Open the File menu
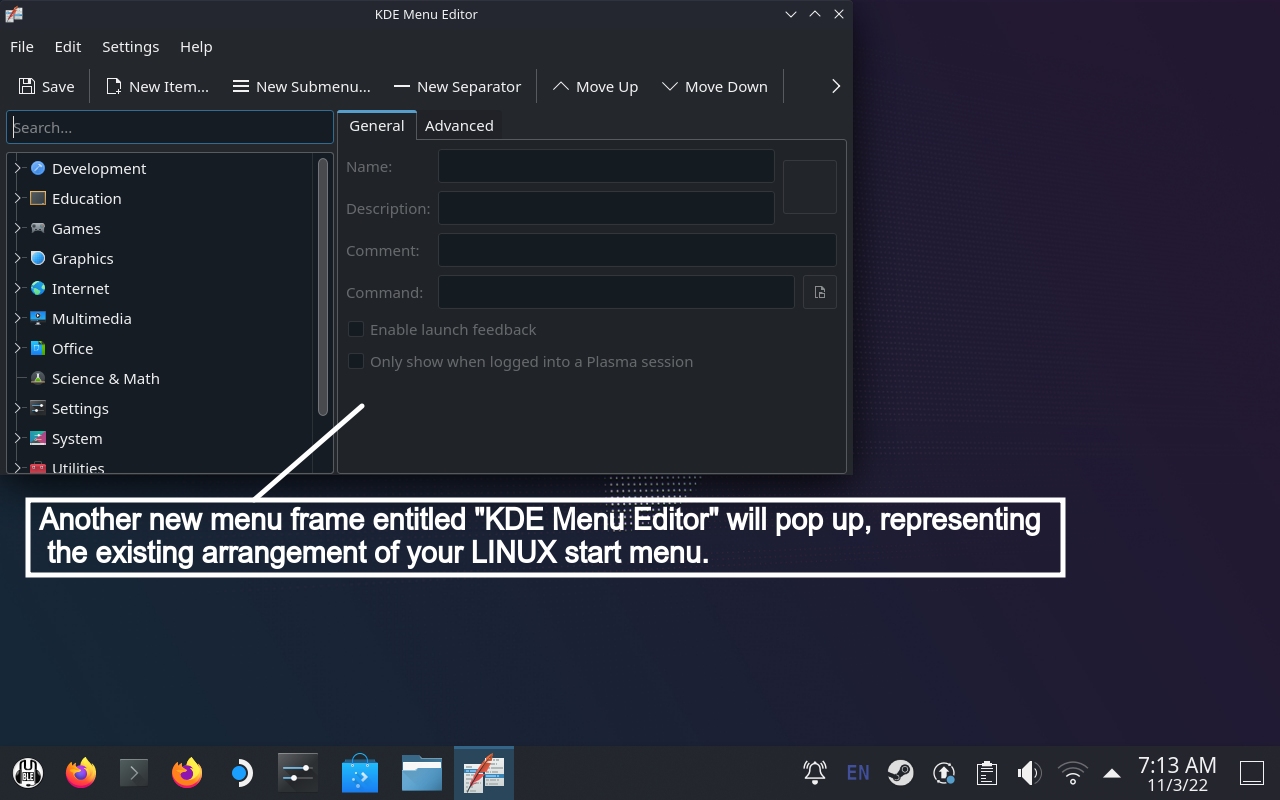Viewport: 1280px width, 800px height. pos(22,46)
